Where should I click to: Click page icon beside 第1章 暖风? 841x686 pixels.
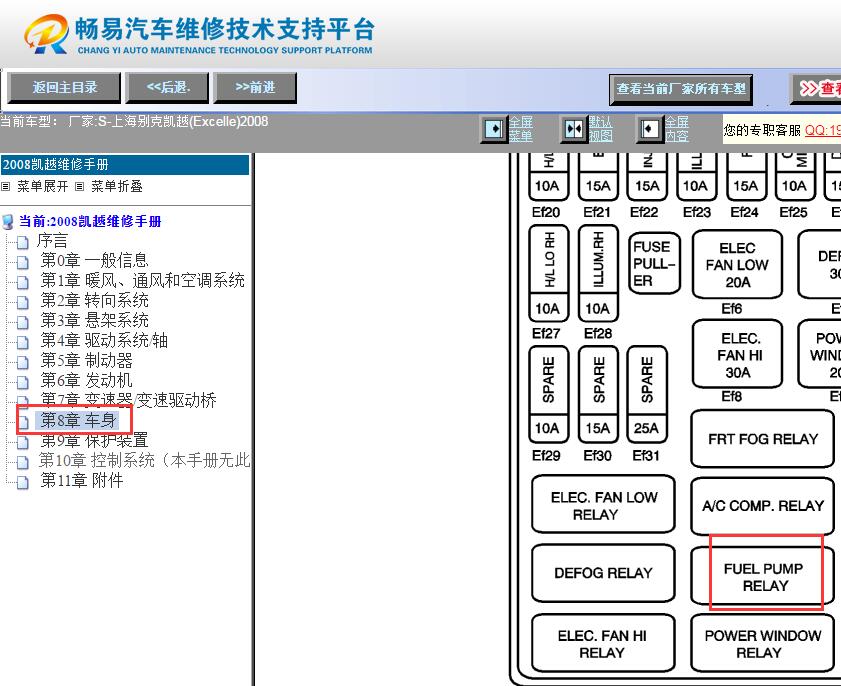tap(23, 282)
